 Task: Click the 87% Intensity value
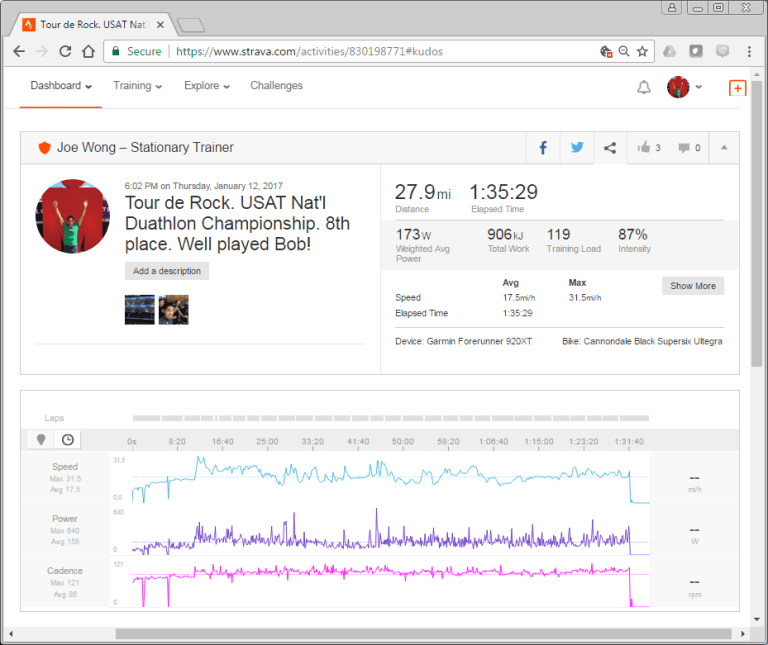632,235
